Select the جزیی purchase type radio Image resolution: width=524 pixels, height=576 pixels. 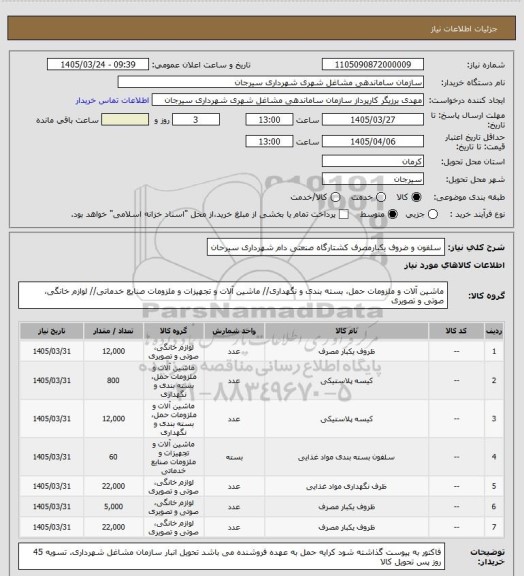pyautogui.click(x=433, y=214)
